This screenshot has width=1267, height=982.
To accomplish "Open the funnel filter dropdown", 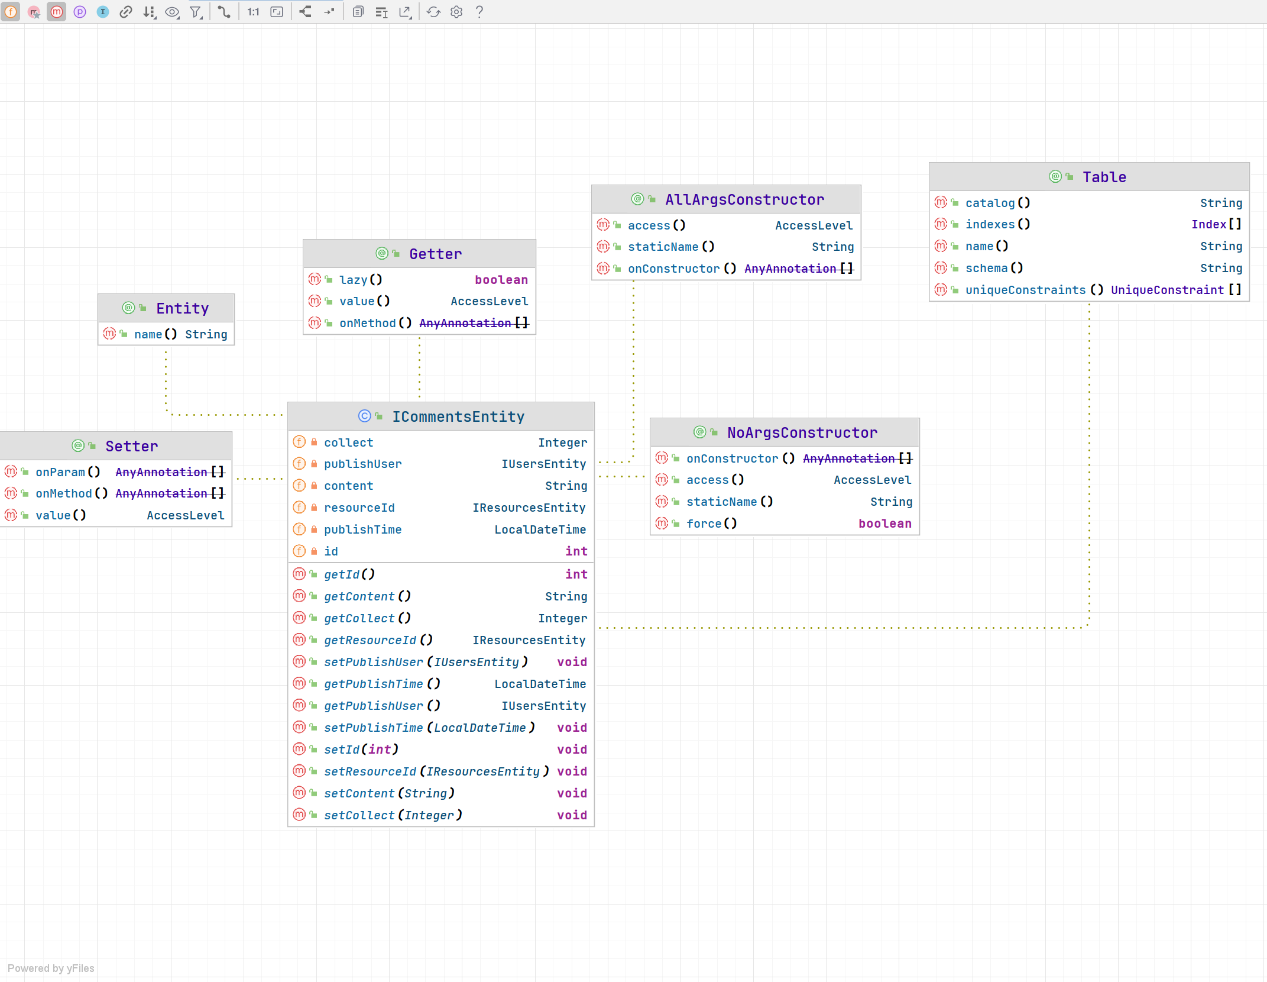I will 196,12.
